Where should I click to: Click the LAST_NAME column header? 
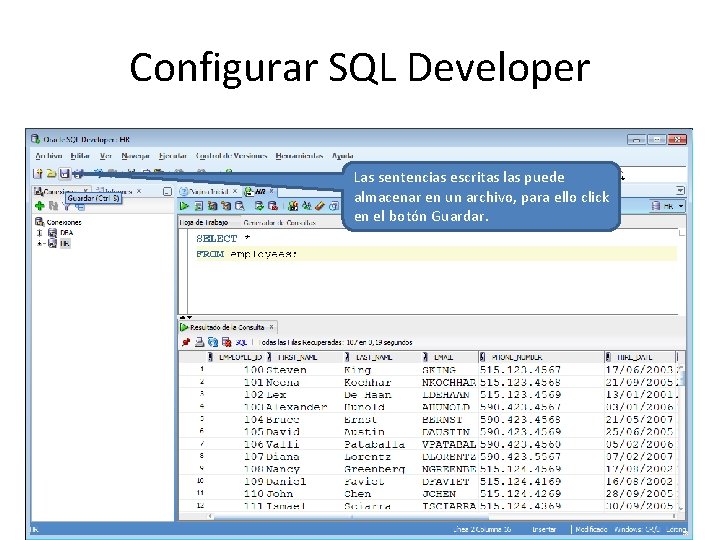pyautogui.click(x=382, y=357)
